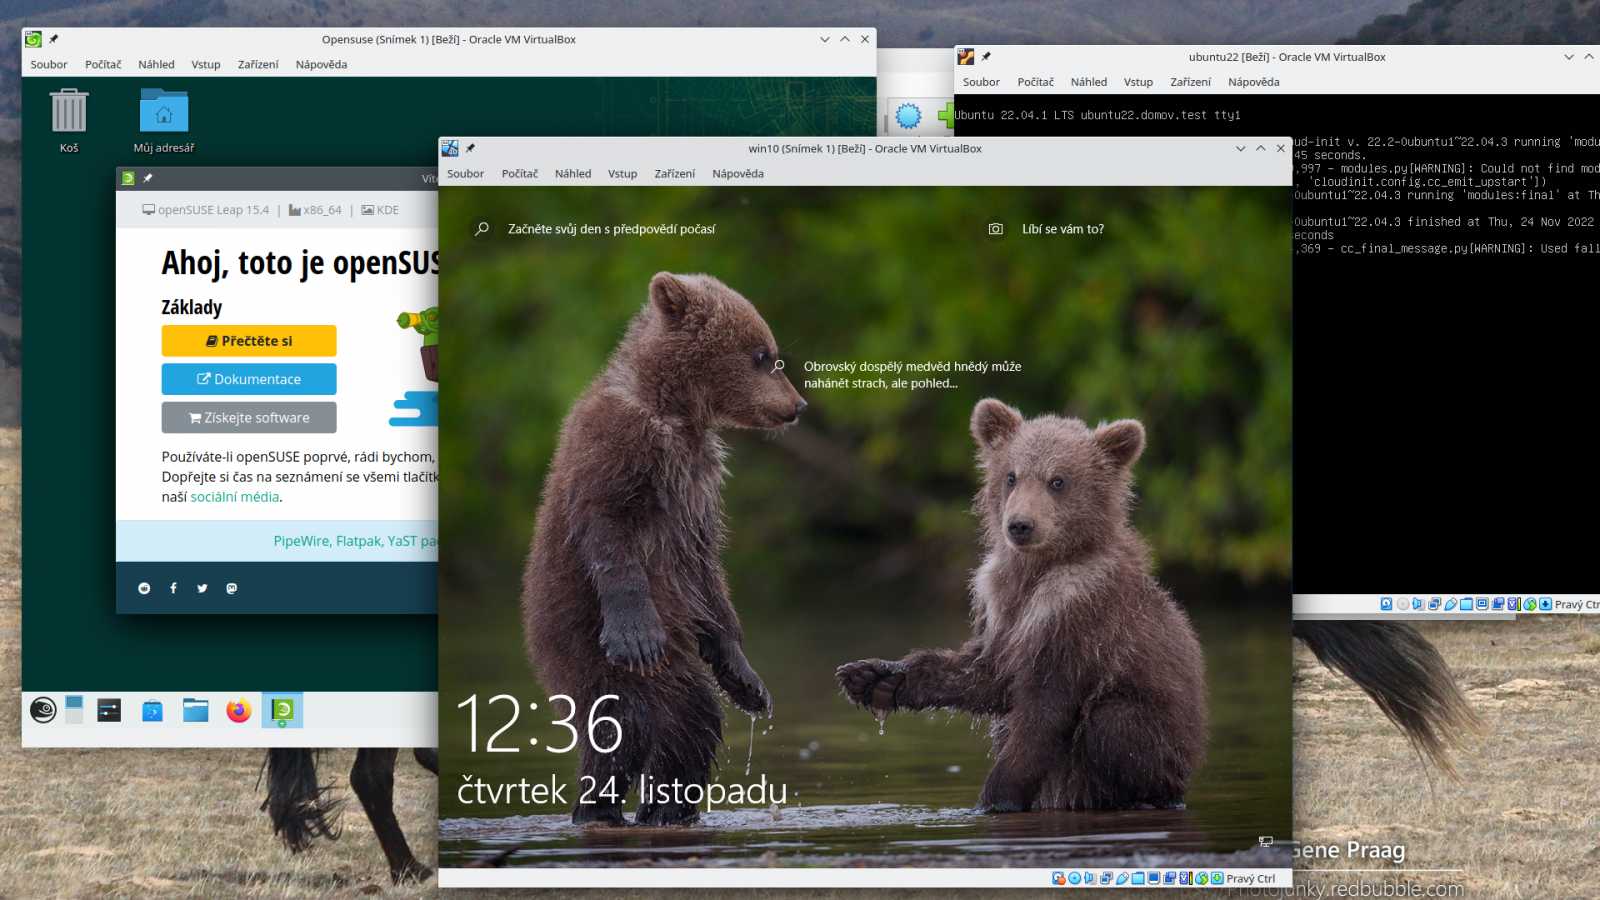The height and width of the screenshot is (900, 1600).
Task: Click the 12:36 clock on lock screen
Action: [x=539, y=724]
